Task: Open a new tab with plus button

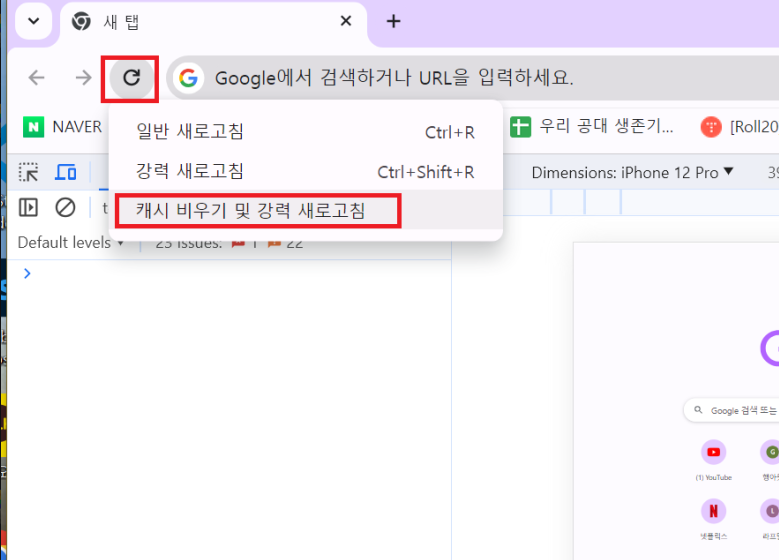Action: [x=393, y=21]
